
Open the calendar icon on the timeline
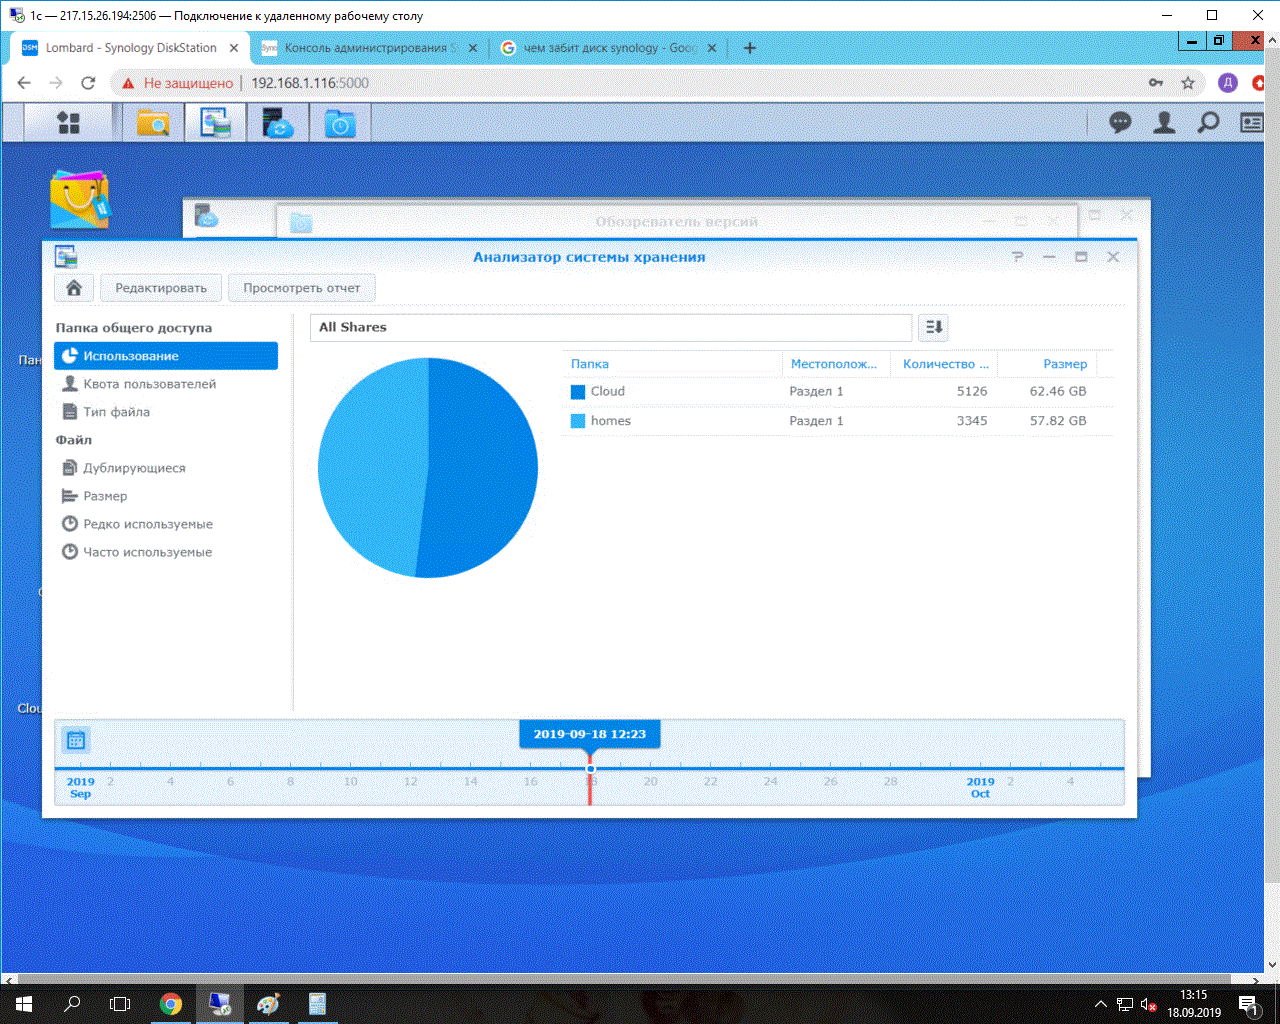(76, 740)
